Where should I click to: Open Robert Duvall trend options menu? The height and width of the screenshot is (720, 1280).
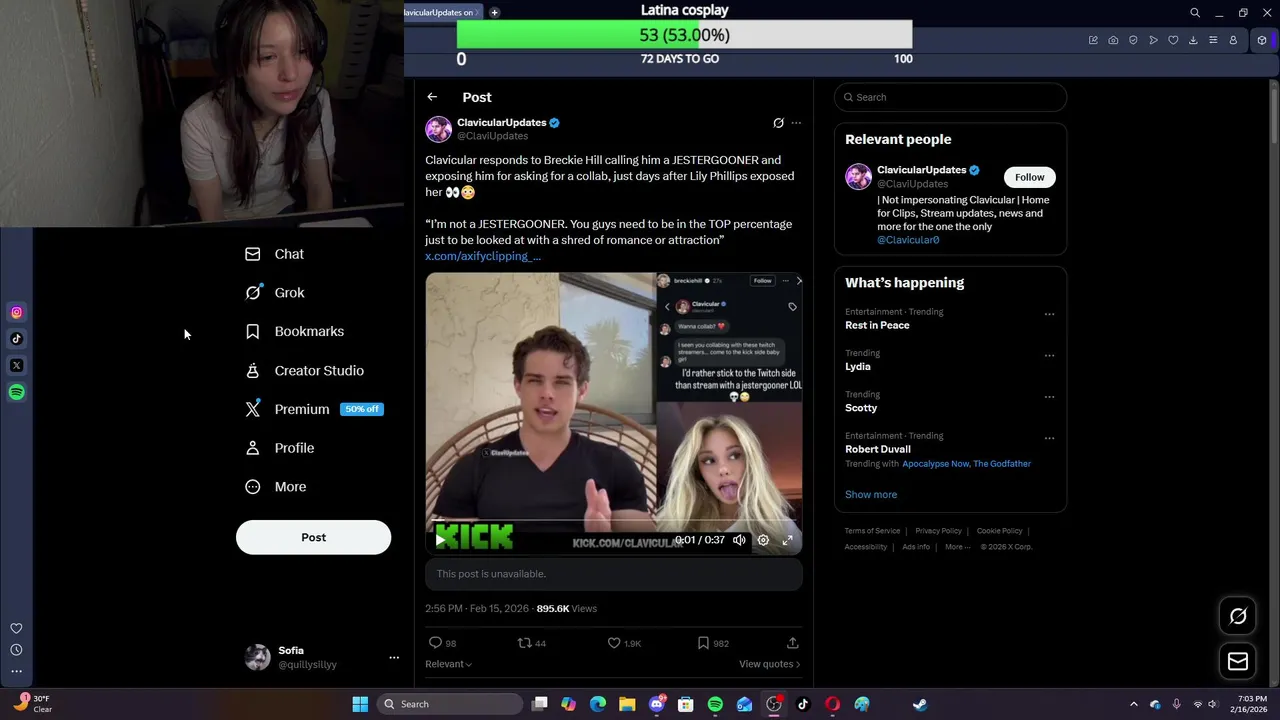tap(1049, 438)
